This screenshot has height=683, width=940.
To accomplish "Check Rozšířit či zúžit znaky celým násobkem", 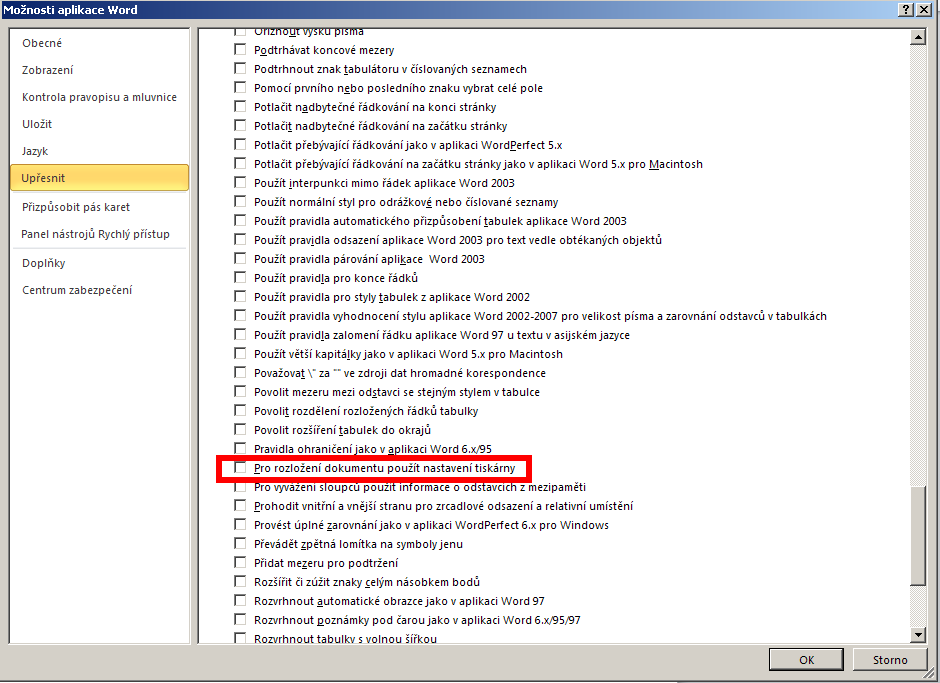I will pyautogui.click(x=240, y=581).
